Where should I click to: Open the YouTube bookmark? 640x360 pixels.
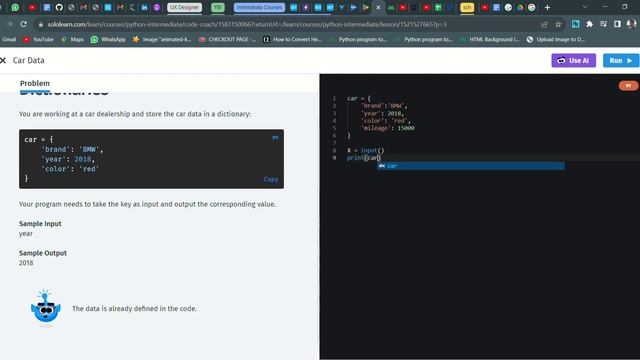tap(38, 39)
